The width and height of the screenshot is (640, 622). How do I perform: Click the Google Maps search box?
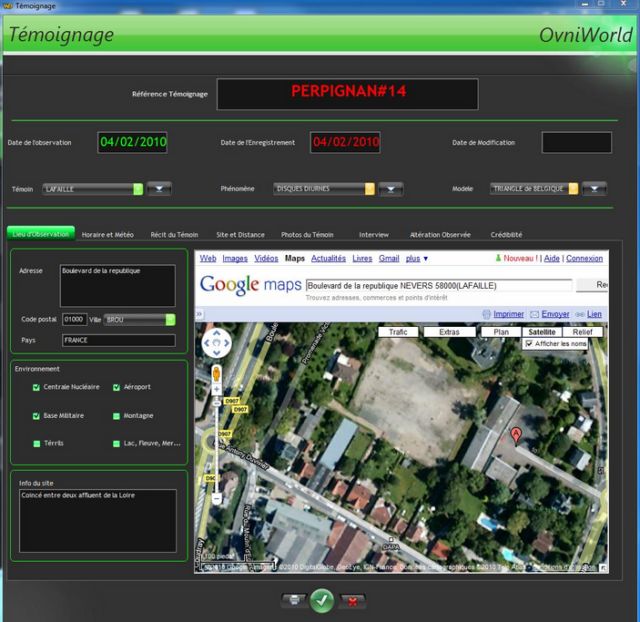(439, 286)
